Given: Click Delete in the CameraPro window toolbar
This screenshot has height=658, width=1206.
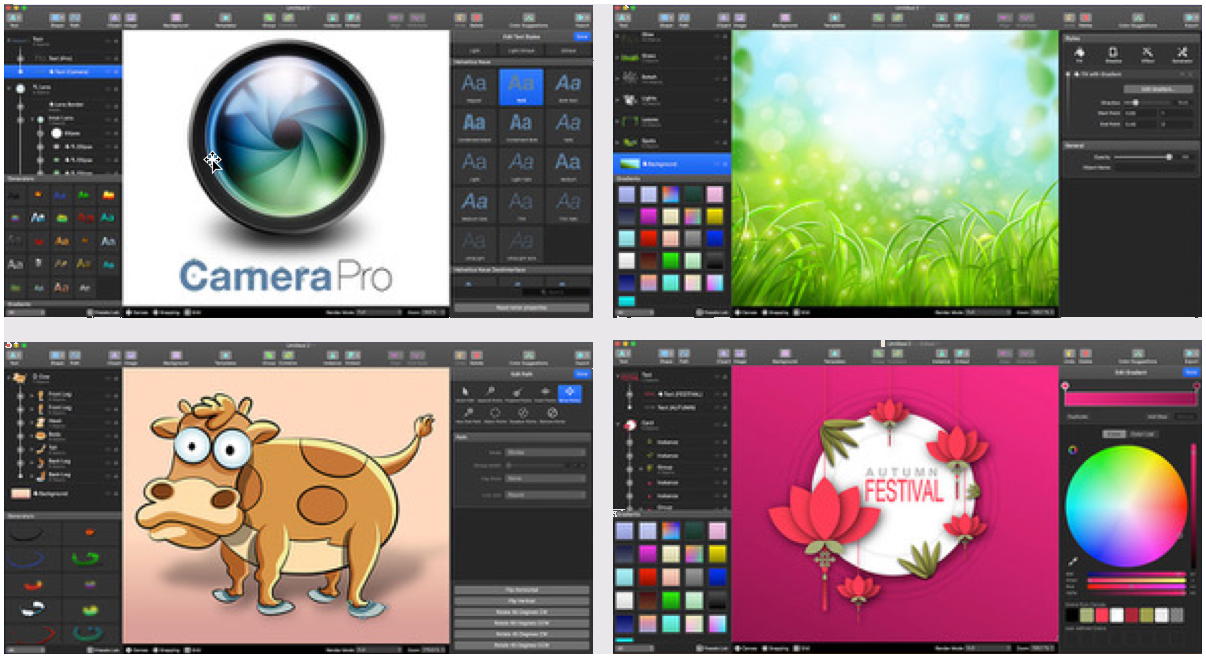Looking at the screenshot, I should click(x=476, y=20).
